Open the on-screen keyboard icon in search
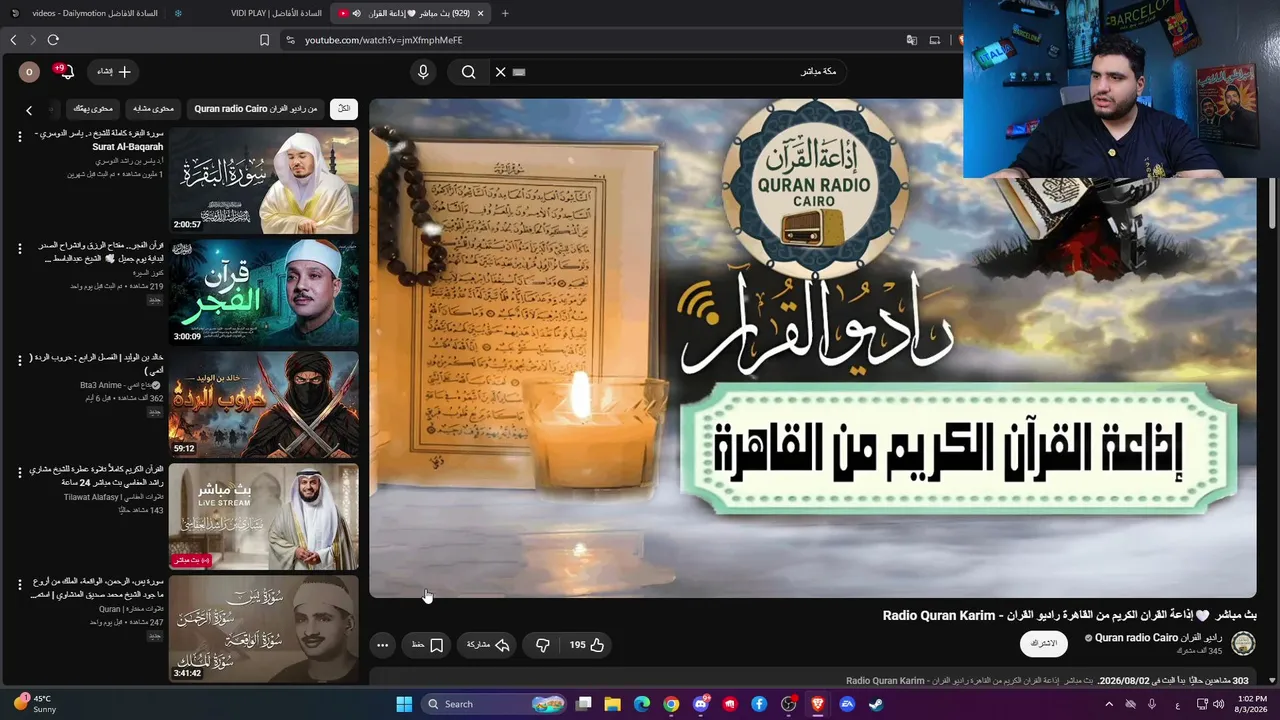The image size is (1280, 720). point(519,72)
